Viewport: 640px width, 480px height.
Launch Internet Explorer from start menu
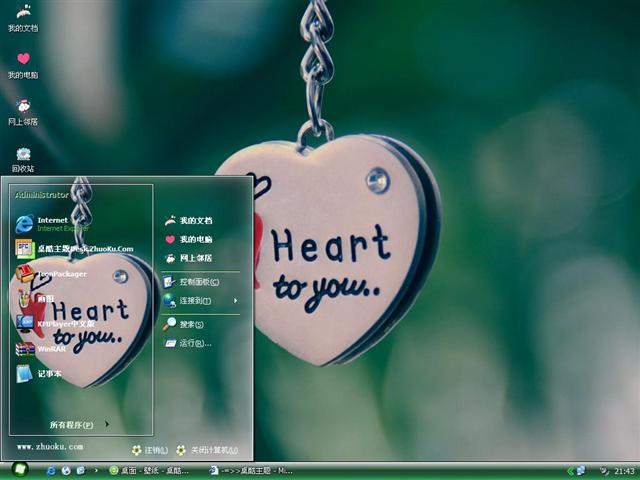click(x=52, y=224)
